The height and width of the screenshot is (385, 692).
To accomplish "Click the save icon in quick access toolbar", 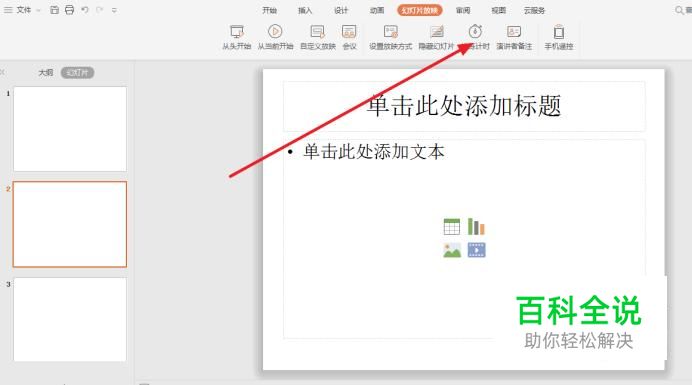I will [x=54, y=10].
